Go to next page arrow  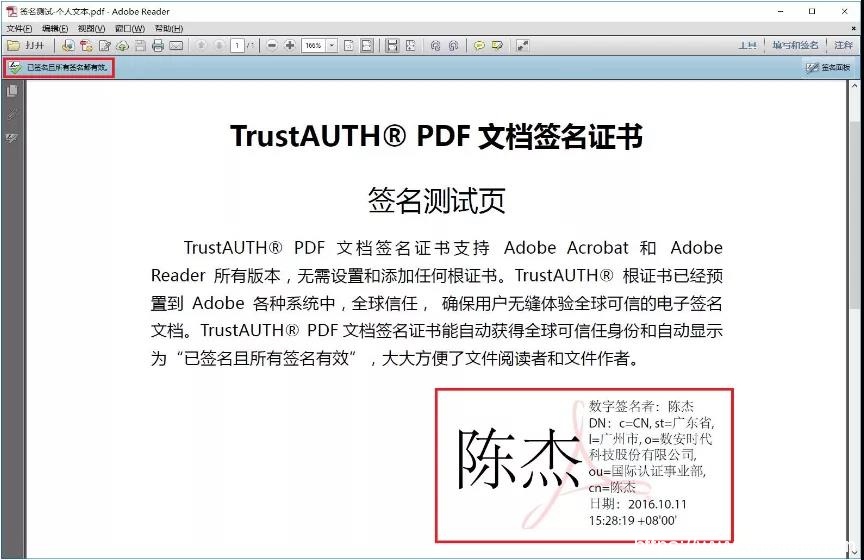[219, 46]
